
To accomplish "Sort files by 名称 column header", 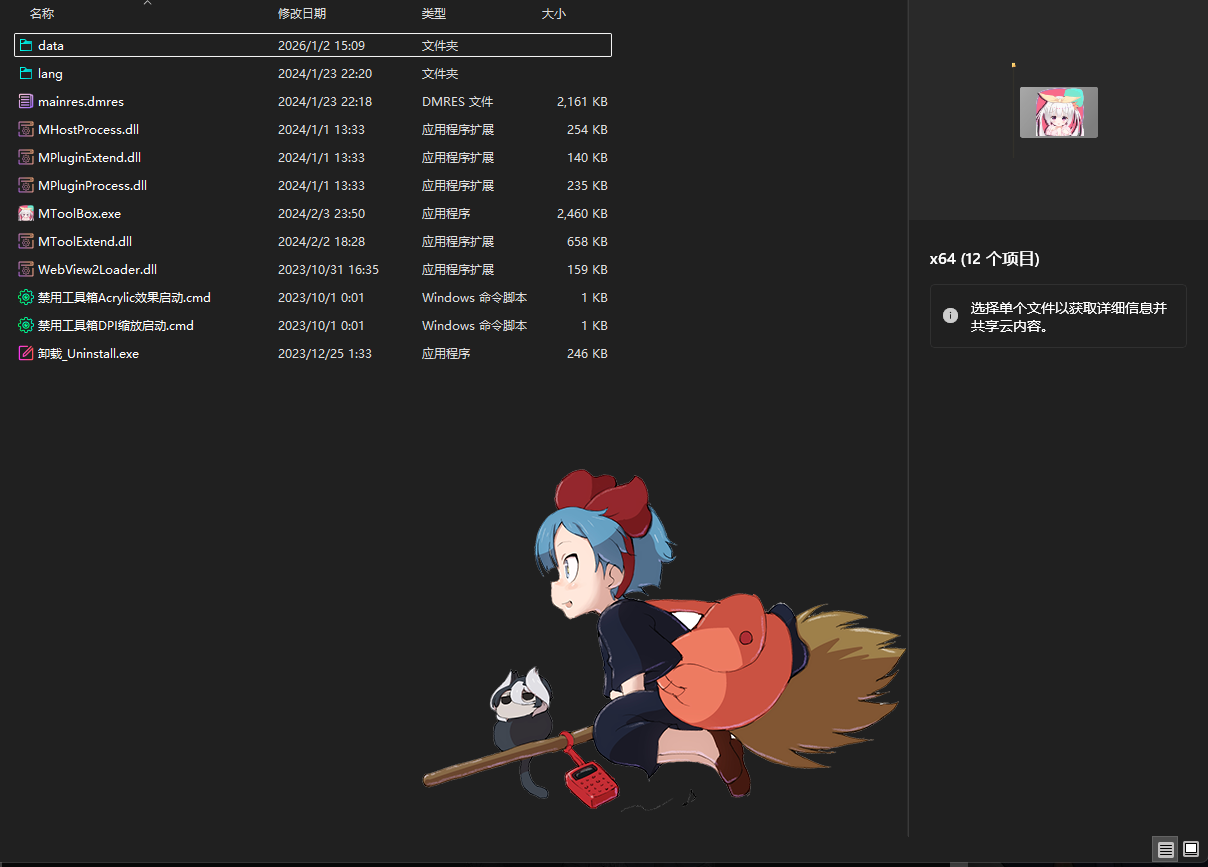I will click(42, 14).
